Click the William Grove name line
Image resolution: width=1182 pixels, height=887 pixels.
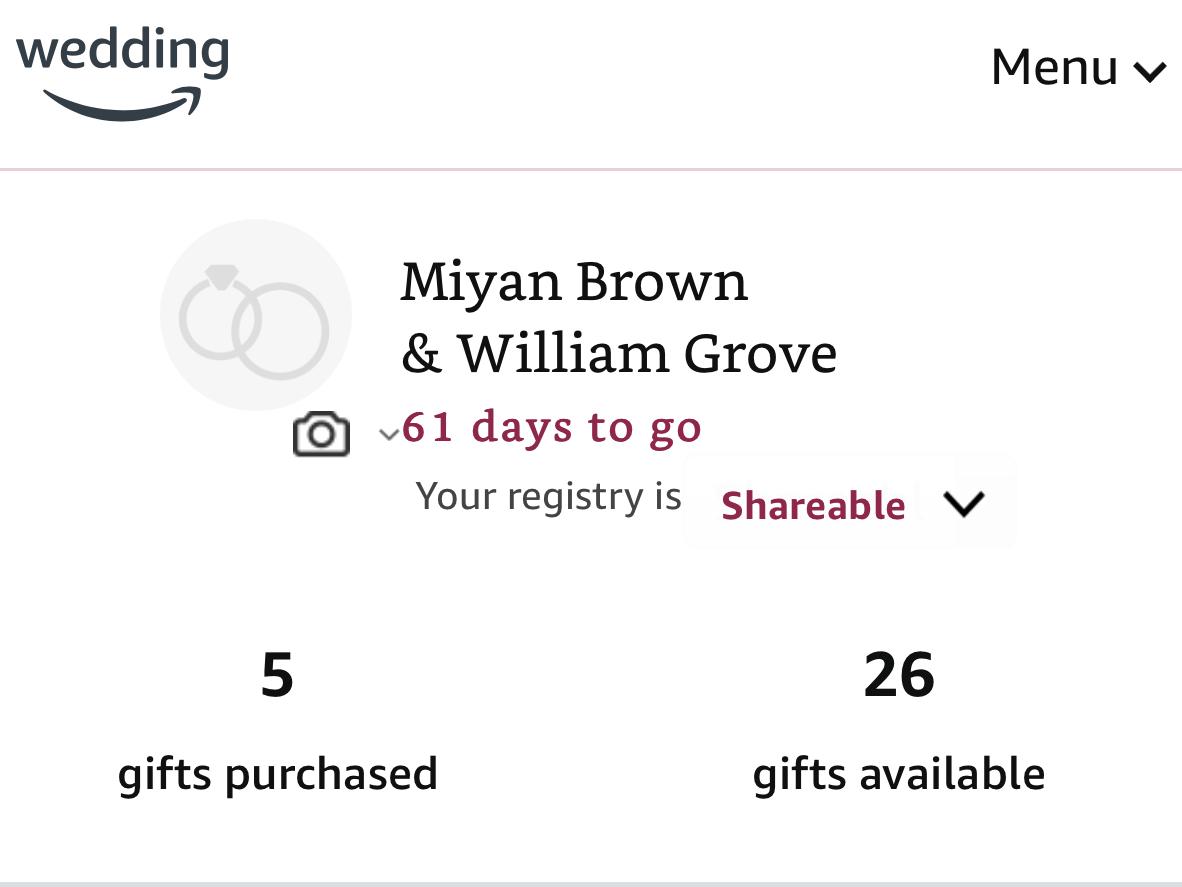pos(619,353)
